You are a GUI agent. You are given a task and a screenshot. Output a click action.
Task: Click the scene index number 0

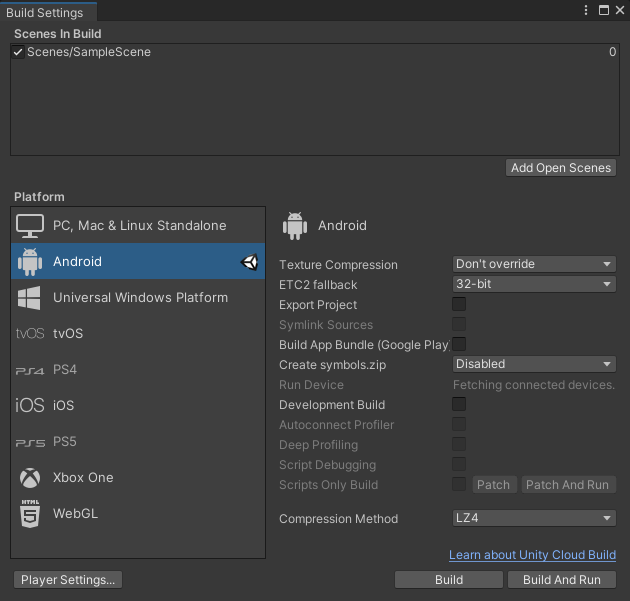(612, 52)
